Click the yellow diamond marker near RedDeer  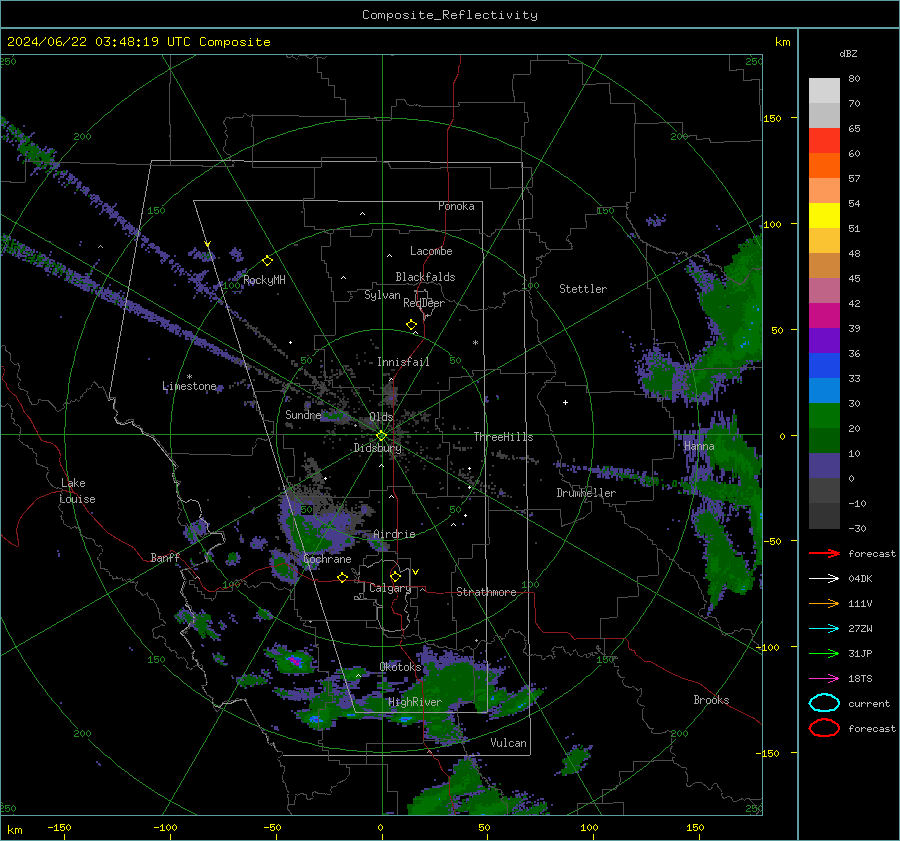pos(411,324)
